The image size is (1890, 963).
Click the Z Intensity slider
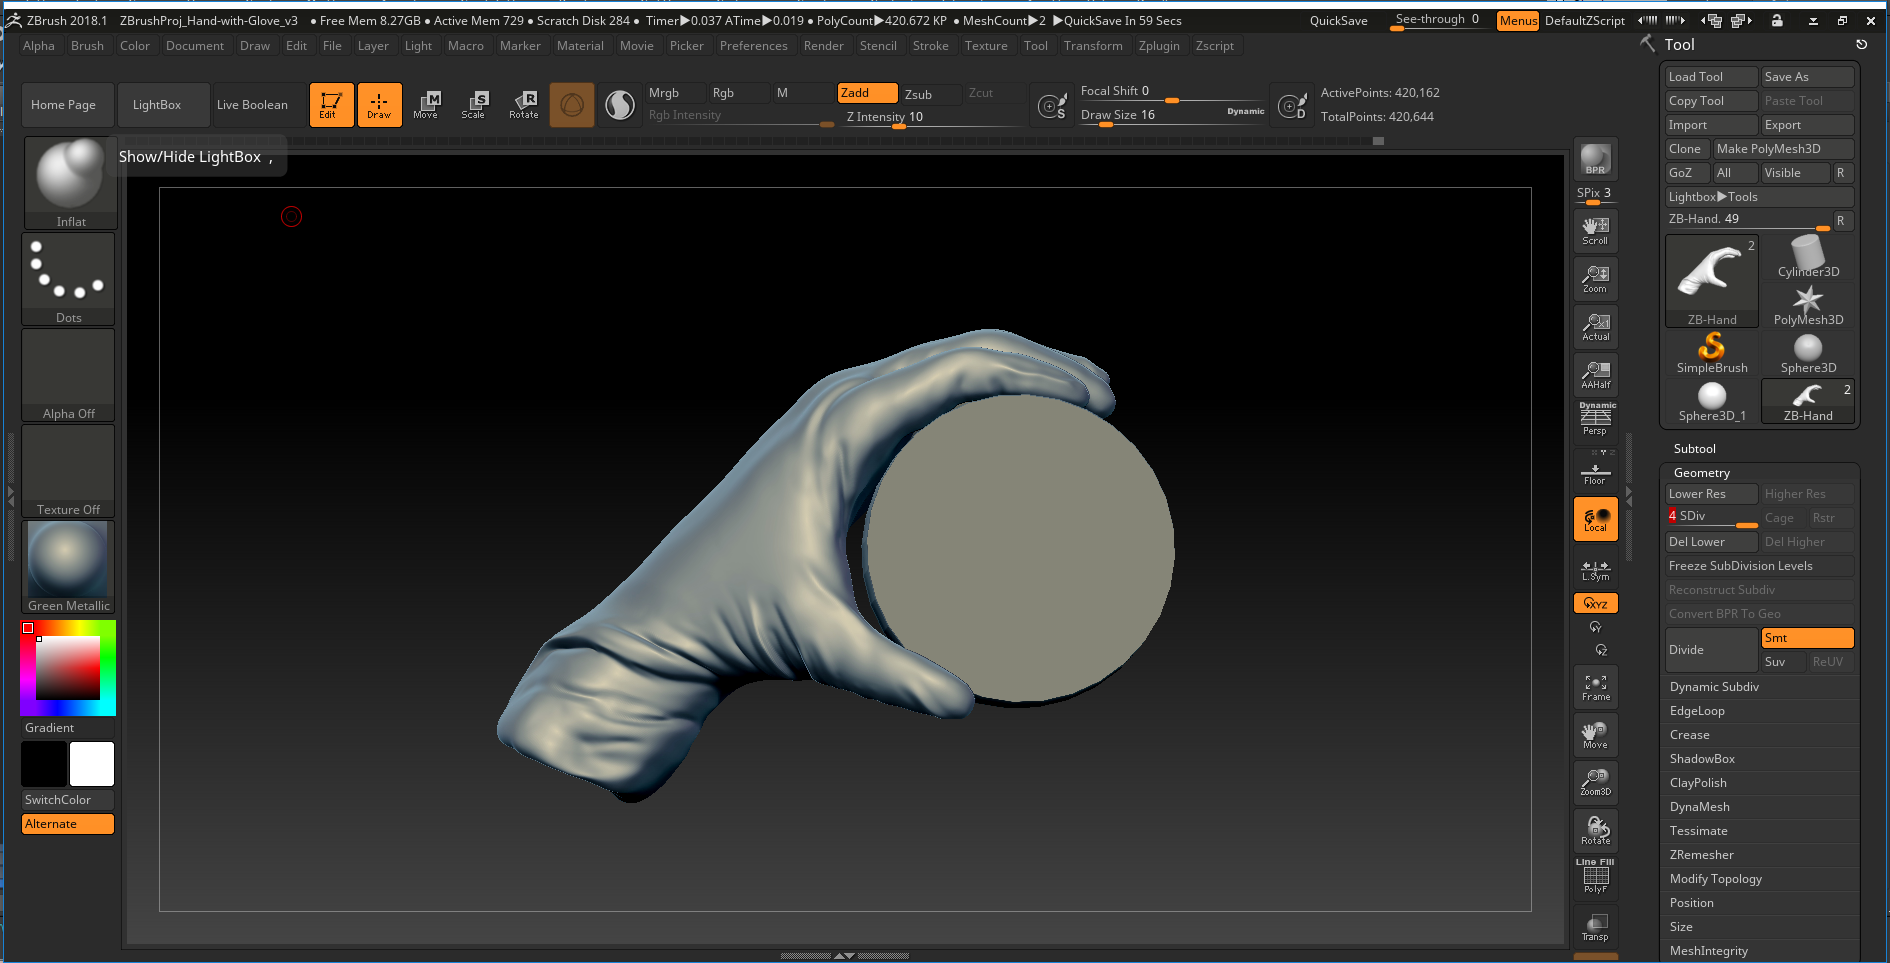[930, 117]
